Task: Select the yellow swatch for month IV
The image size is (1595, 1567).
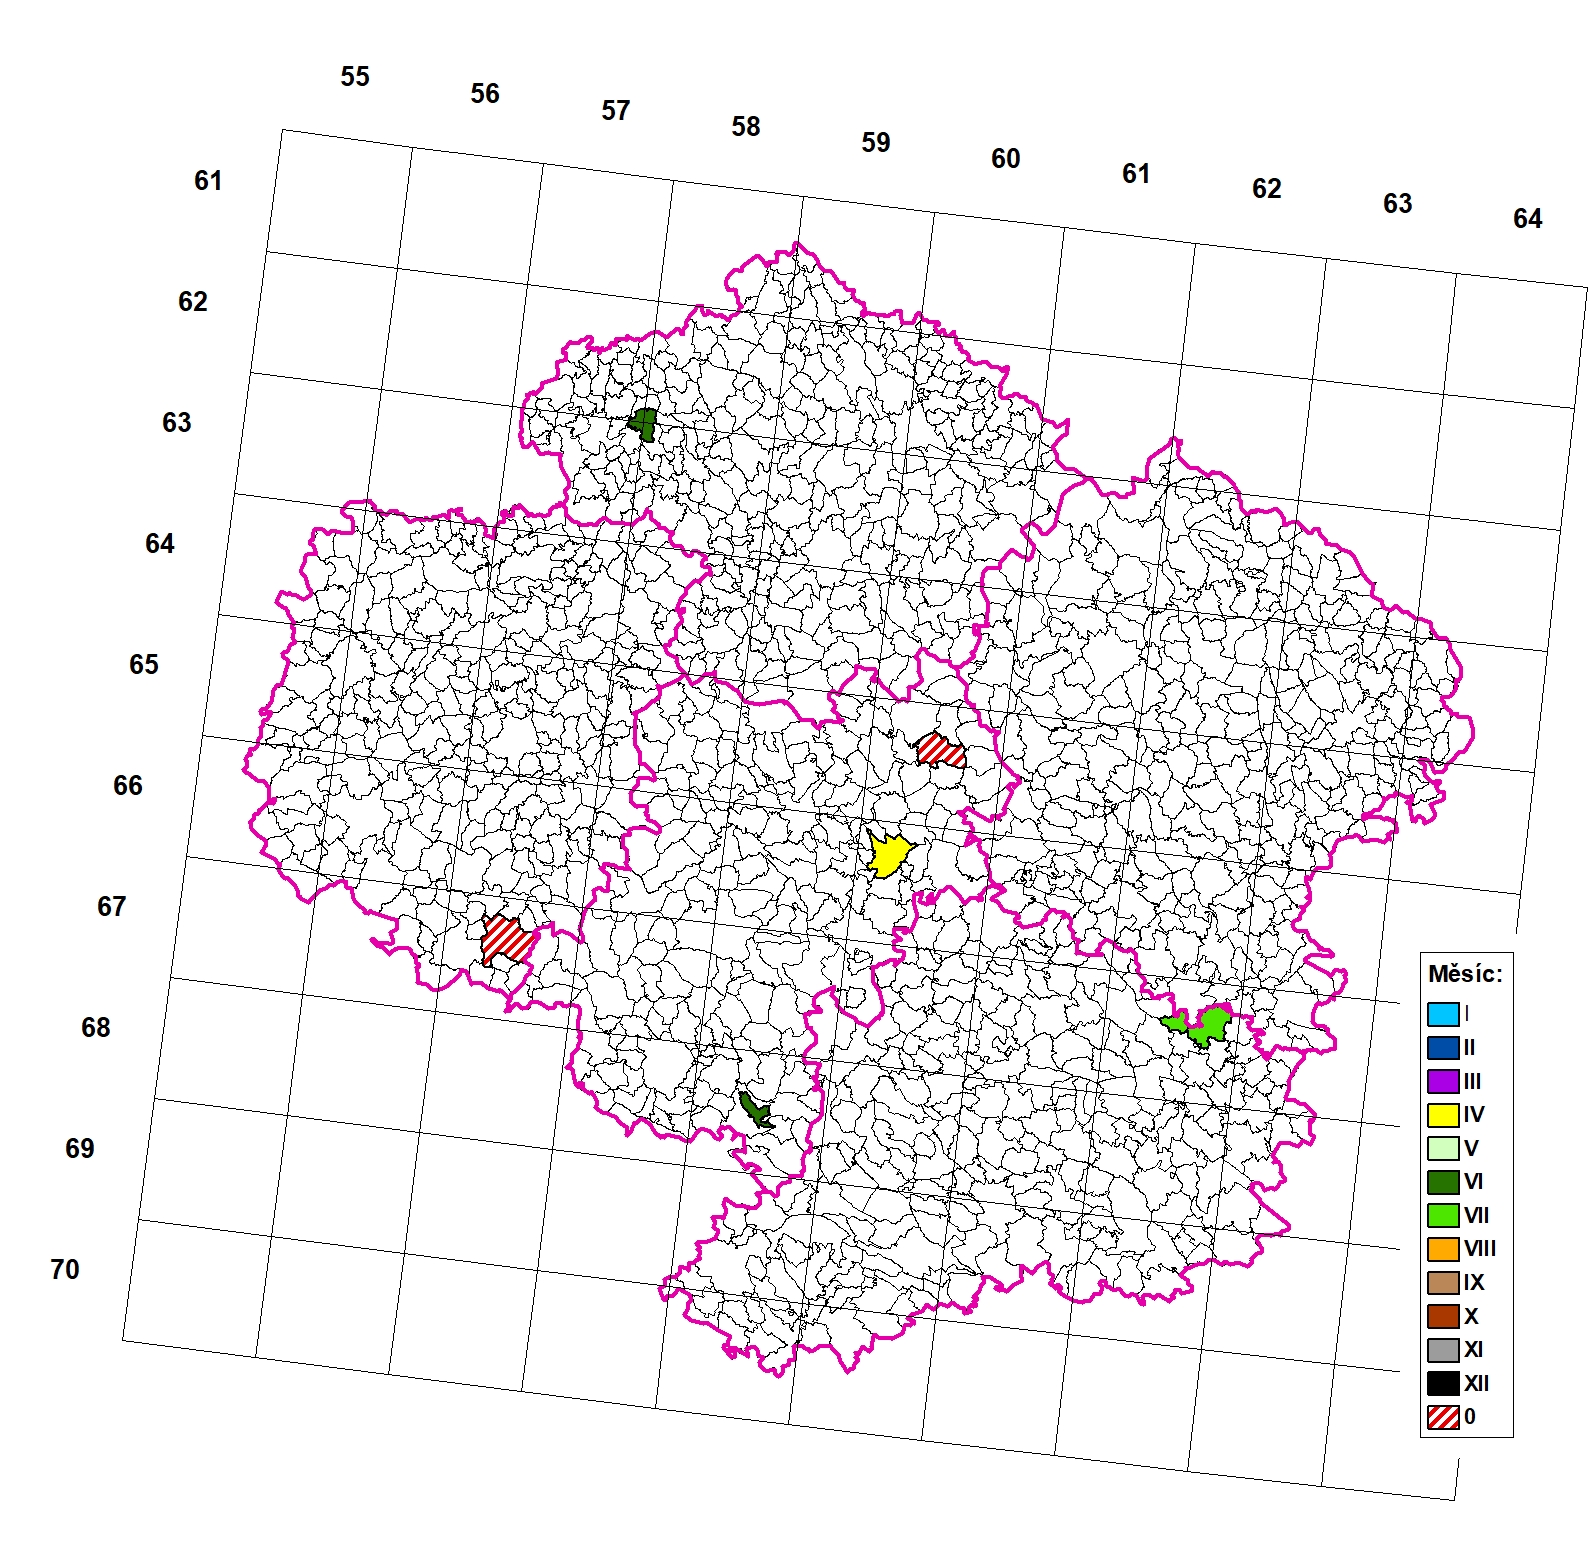Action: pos(1443,1115)
